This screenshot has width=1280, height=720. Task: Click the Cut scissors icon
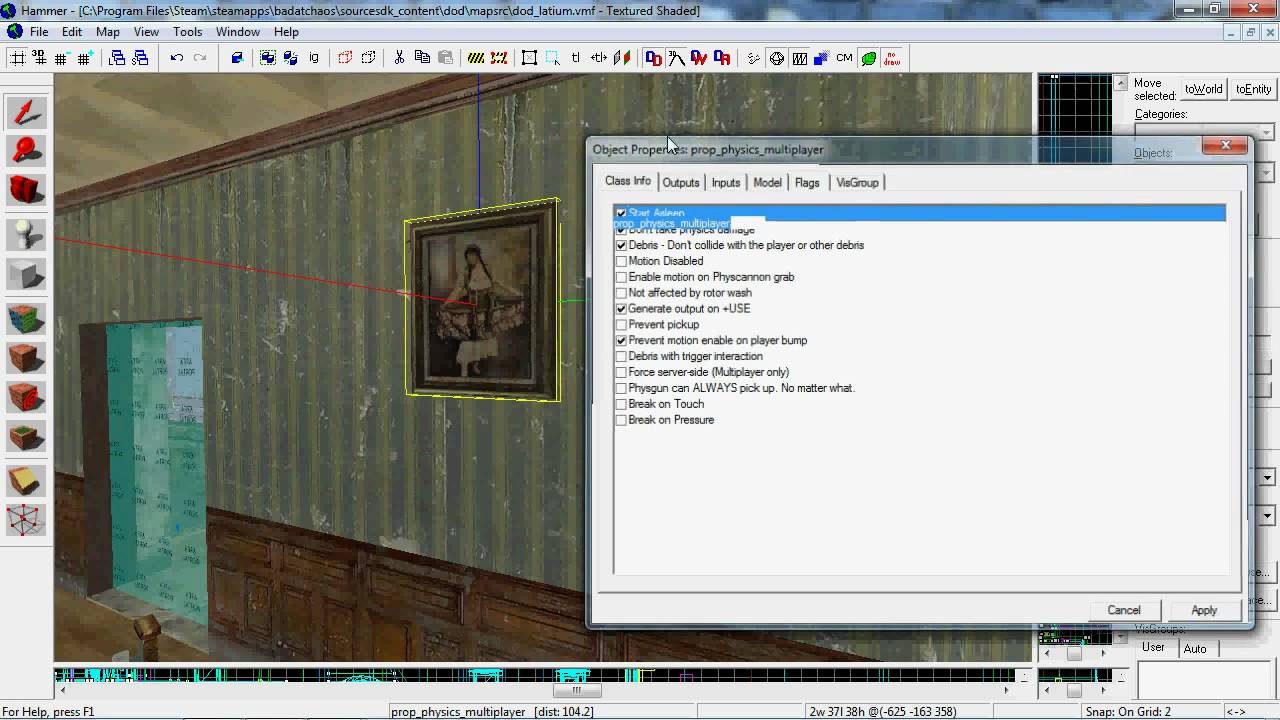click(x=399, y=58)
